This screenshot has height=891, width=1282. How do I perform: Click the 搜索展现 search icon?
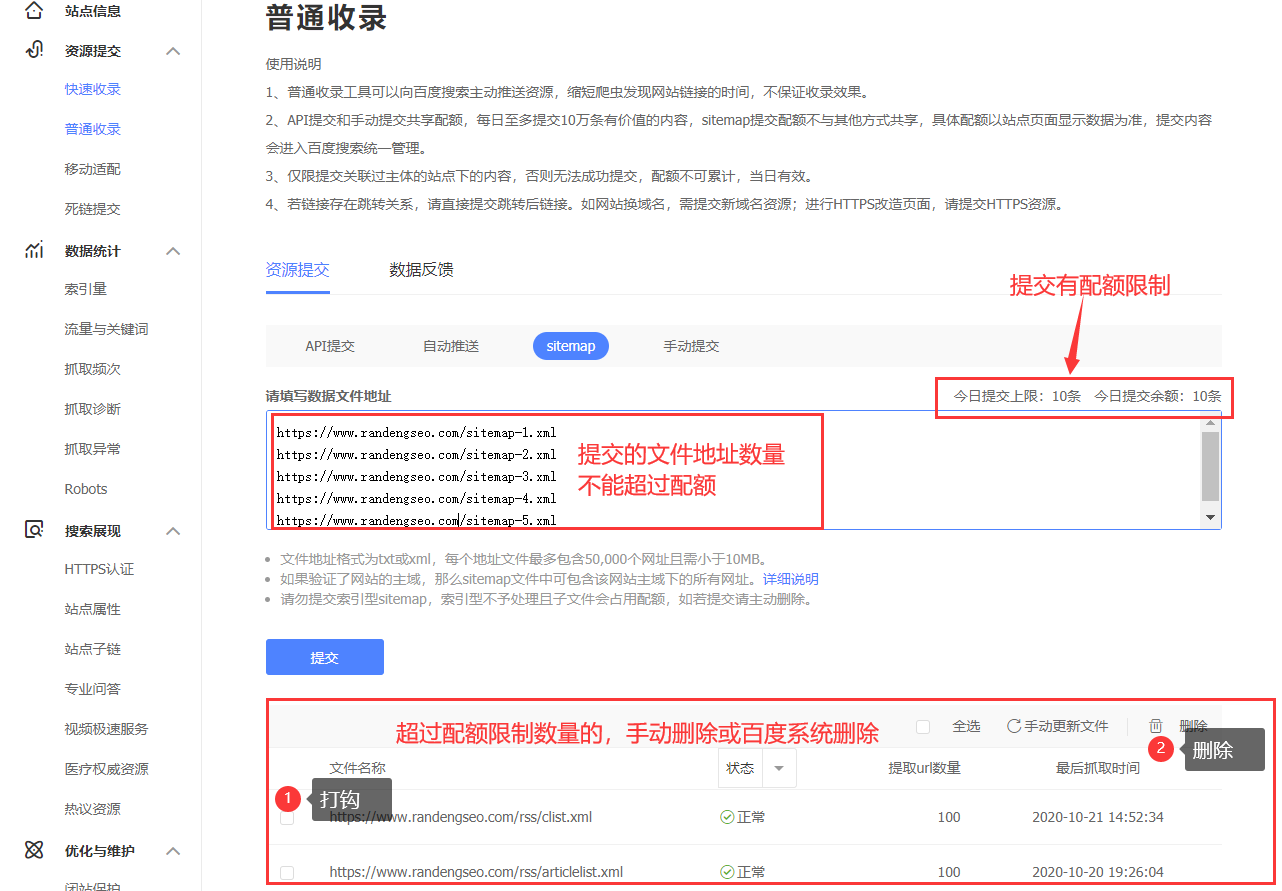pos(34,530)
